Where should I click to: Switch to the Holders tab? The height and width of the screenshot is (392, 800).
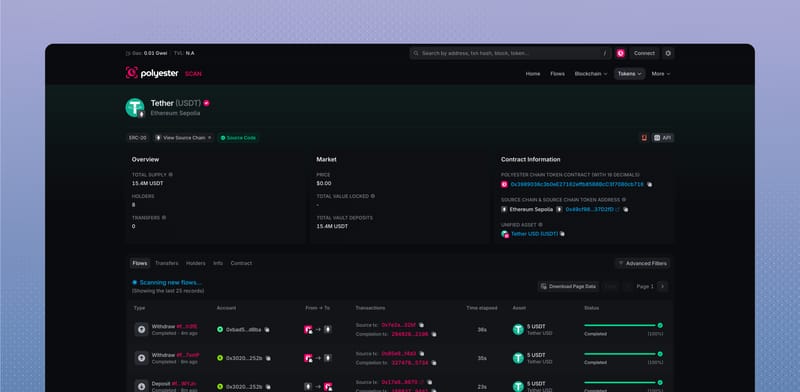pos(195,263)
